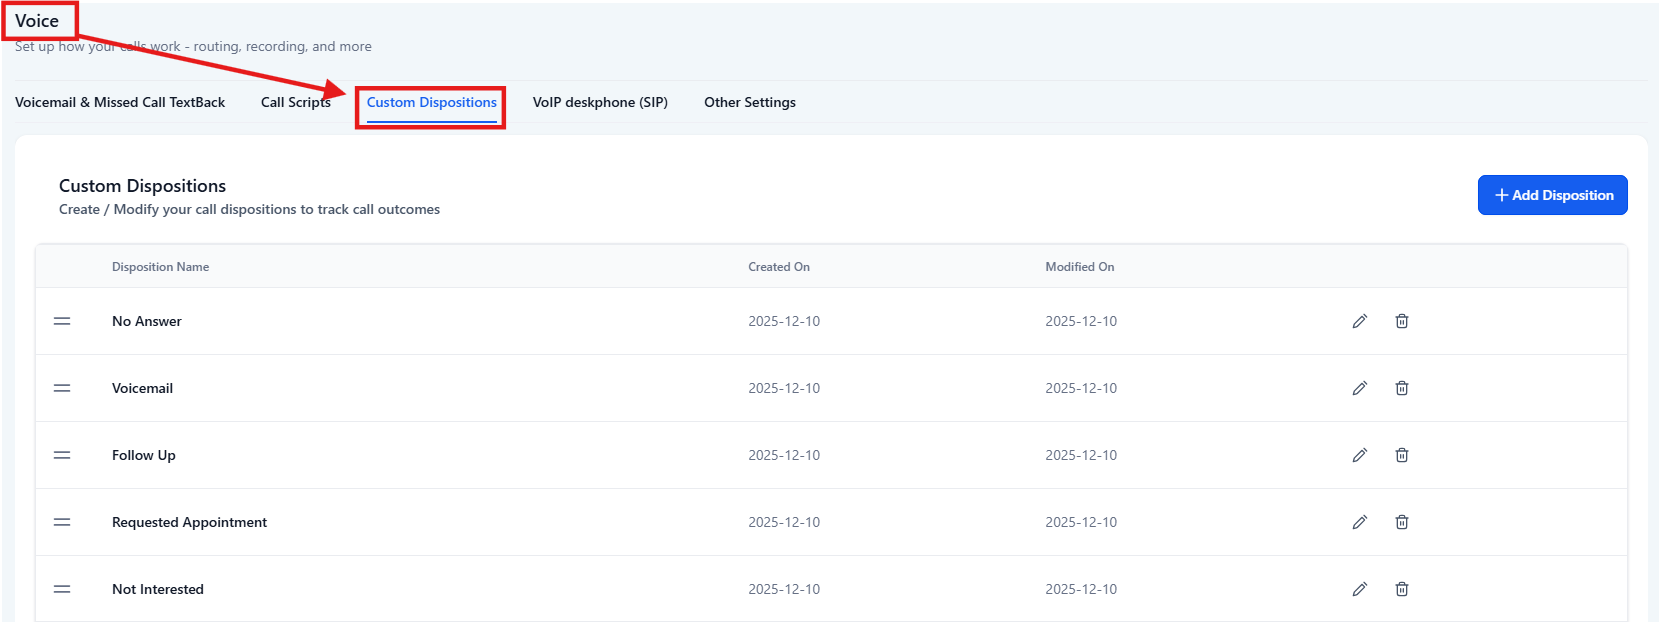Go to the Other Settings tab

750,102
